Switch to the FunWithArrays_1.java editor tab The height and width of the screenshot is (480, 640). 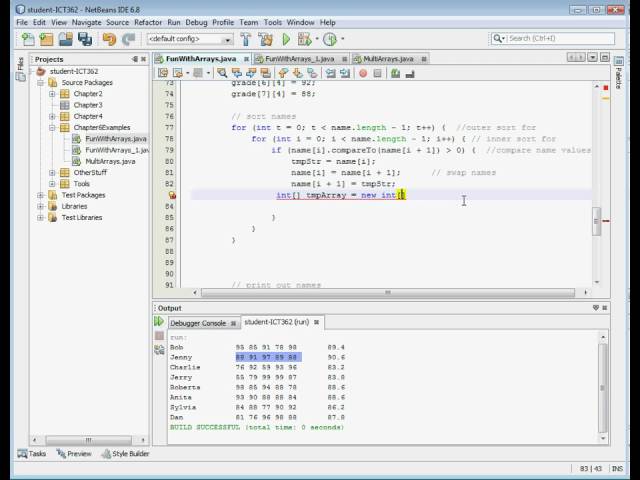coord(300,59)
